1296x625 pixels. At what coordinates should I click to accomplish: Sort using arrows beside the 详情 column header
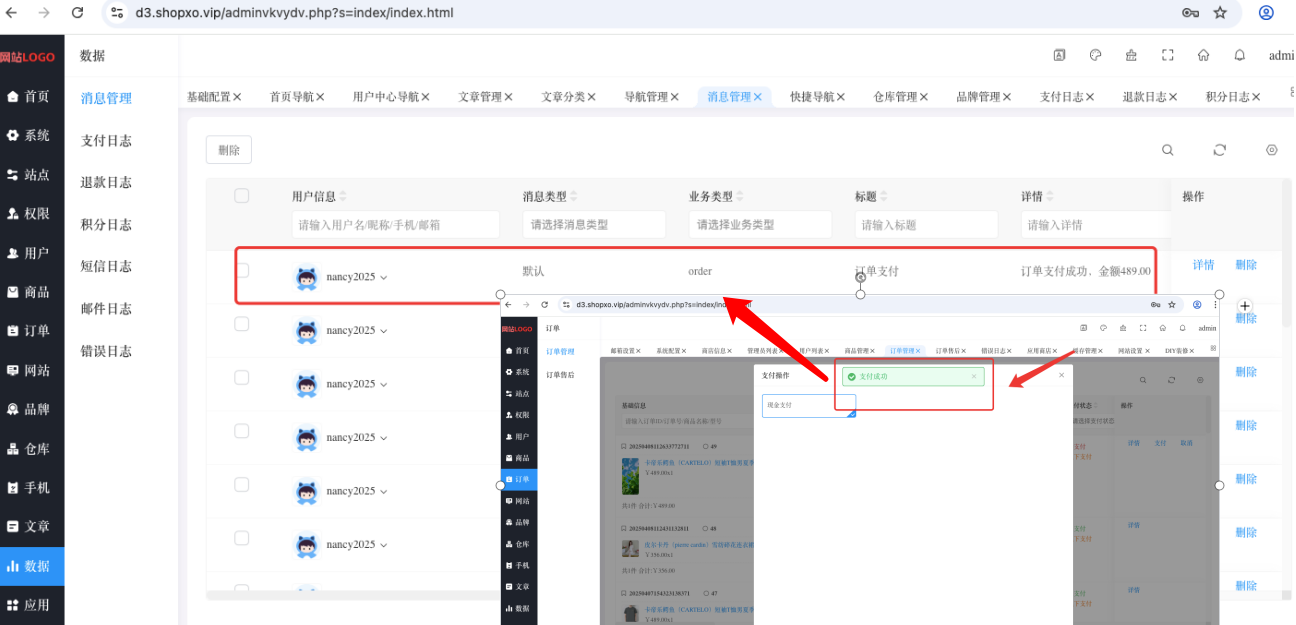pyautogui.click(x=1051, y=197)
